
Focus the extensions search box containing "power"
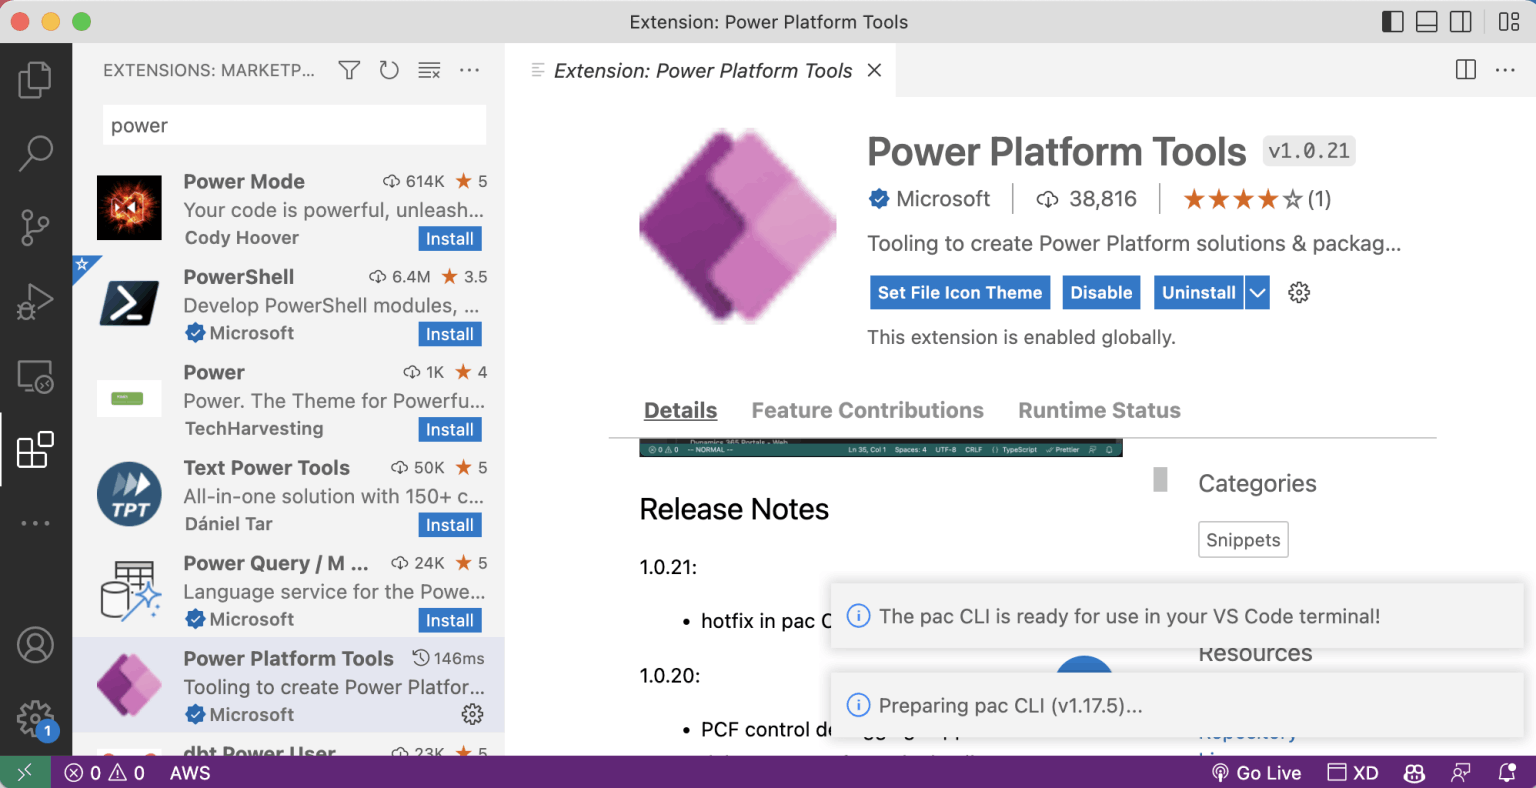[x=295, y=125]
